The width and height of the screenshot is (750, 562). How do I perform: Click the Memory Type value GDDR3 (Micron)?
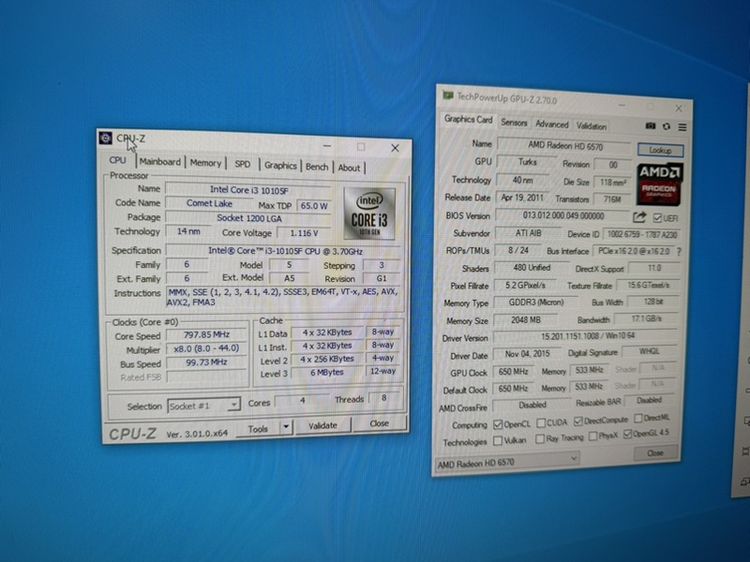(536, 302)
